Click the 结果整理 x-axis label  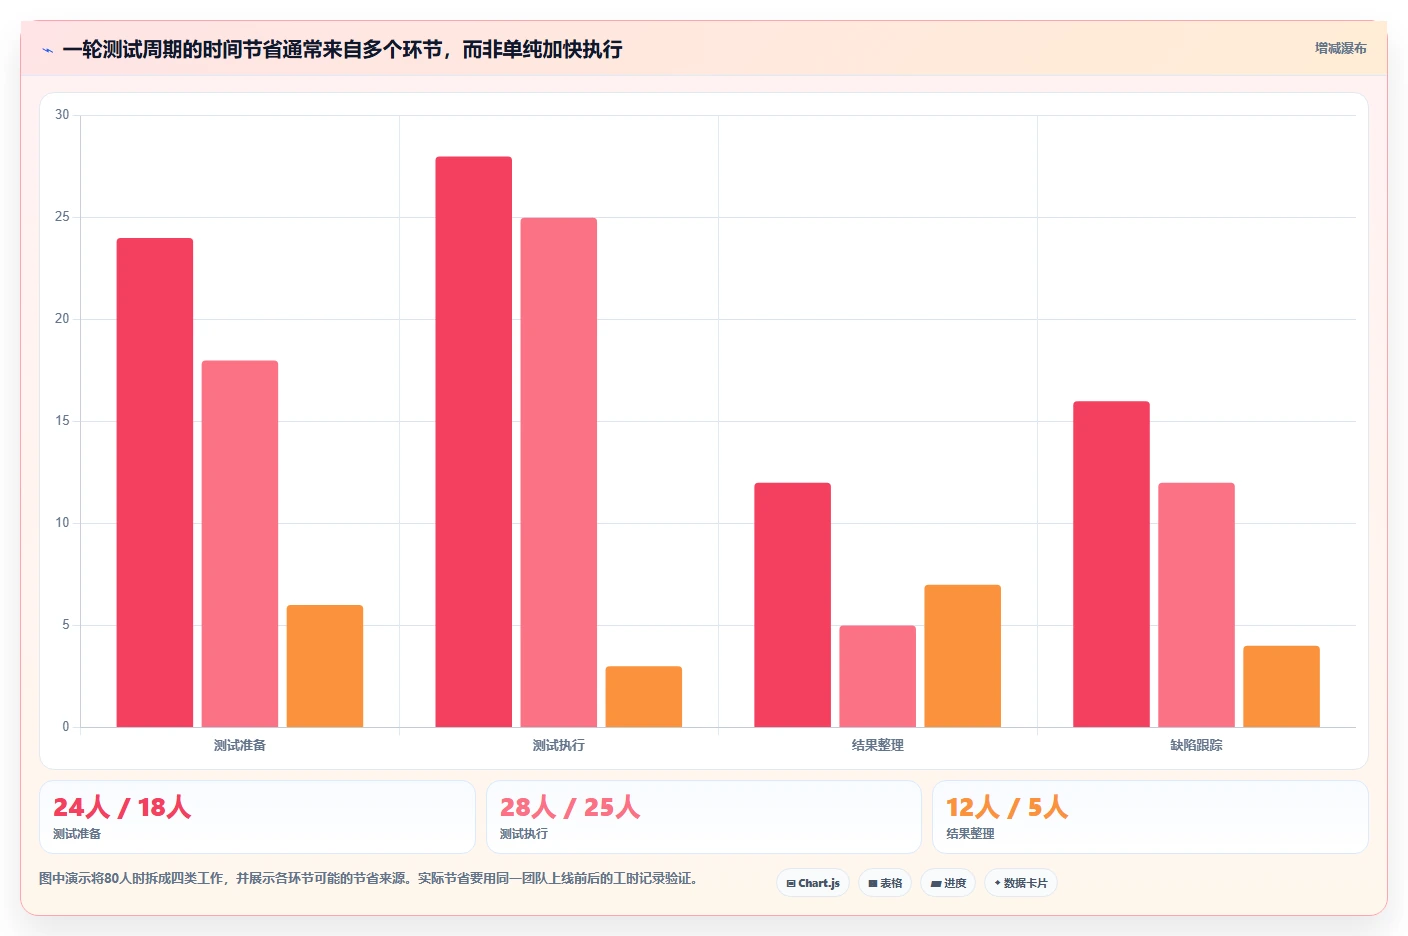point(878,745)
